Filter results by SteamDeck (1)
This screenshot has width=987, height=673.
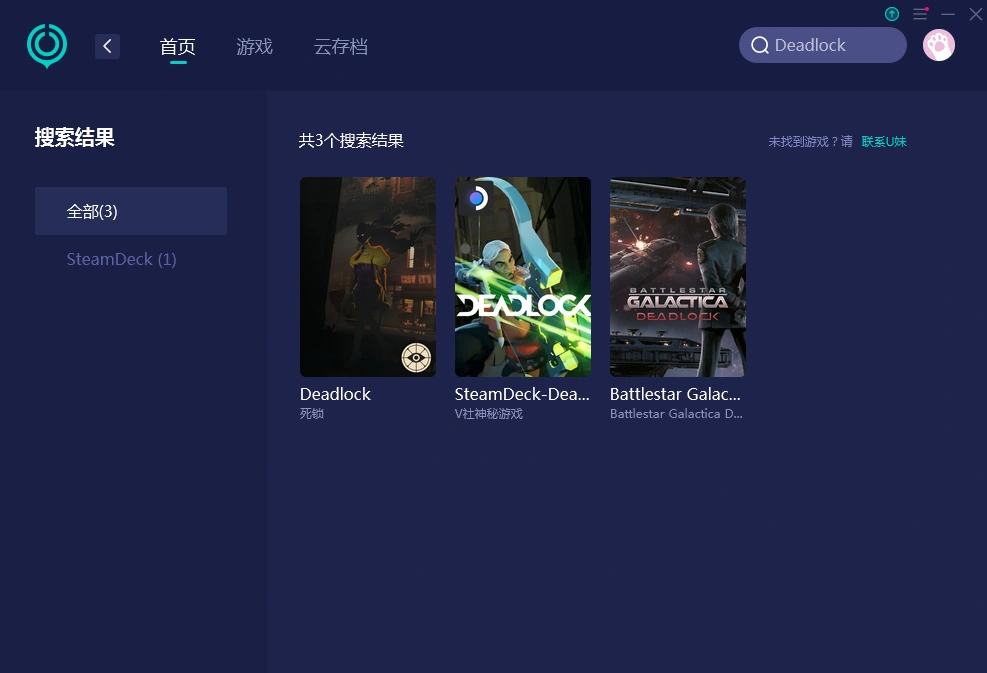(x=121, y=259)
